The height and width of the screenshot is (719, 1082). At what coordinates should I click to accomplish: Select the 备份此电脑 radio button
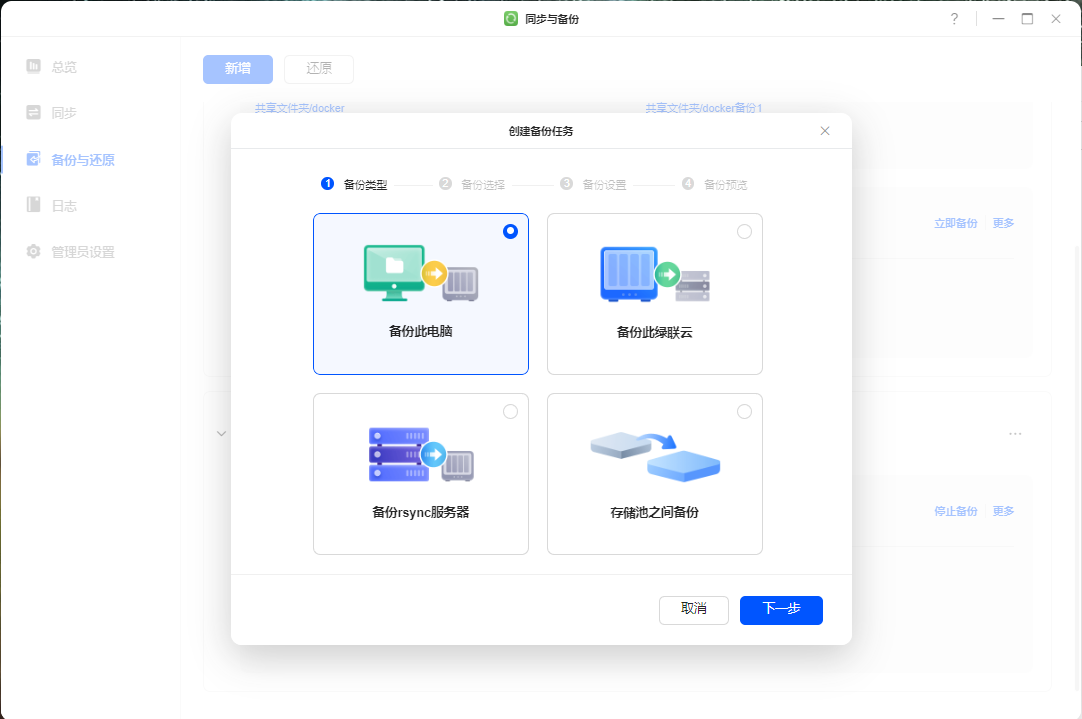[x=511, y=231]
